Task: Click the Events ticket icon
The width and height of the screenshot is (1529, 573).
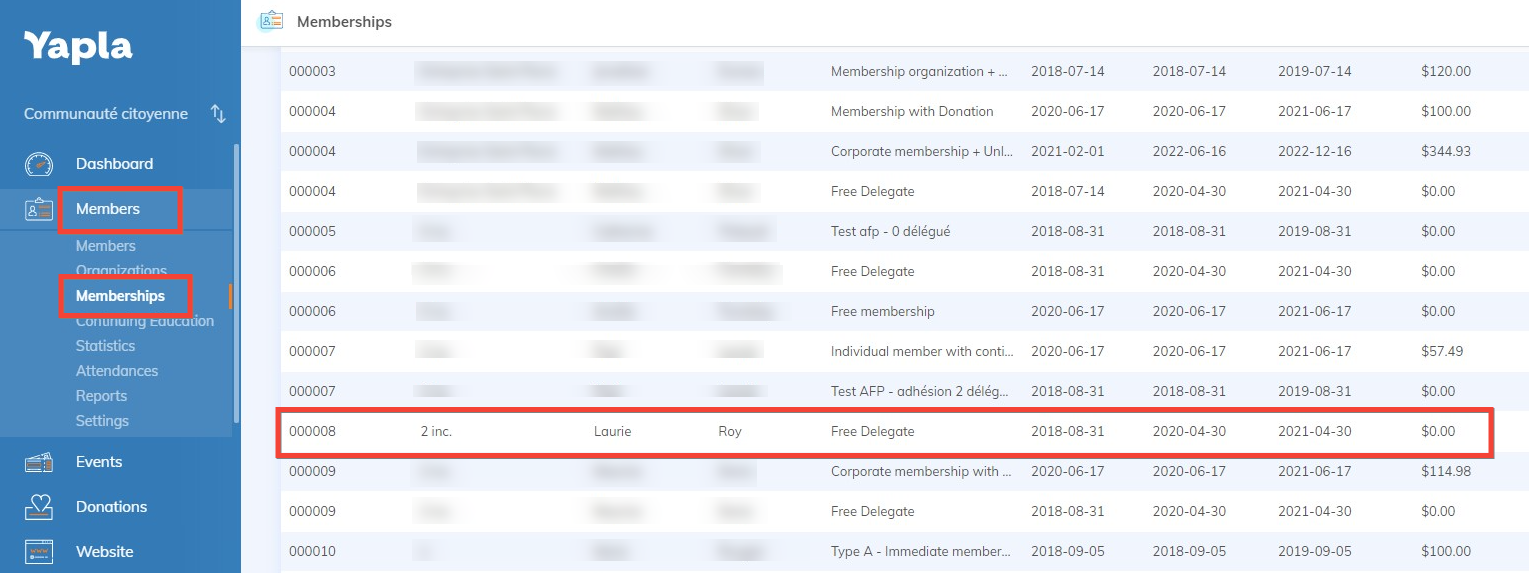Action: point(38,462)
